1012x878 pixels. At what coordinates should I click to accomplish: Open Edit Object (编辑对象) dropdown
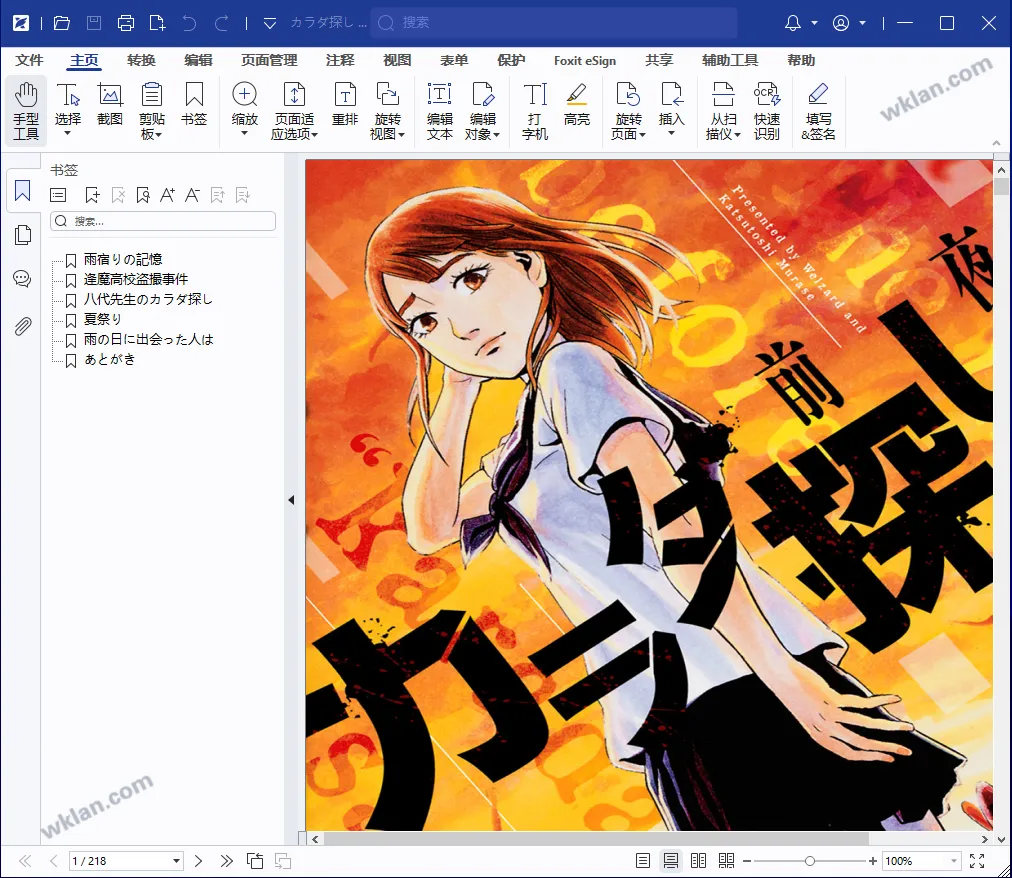point(482,111)
